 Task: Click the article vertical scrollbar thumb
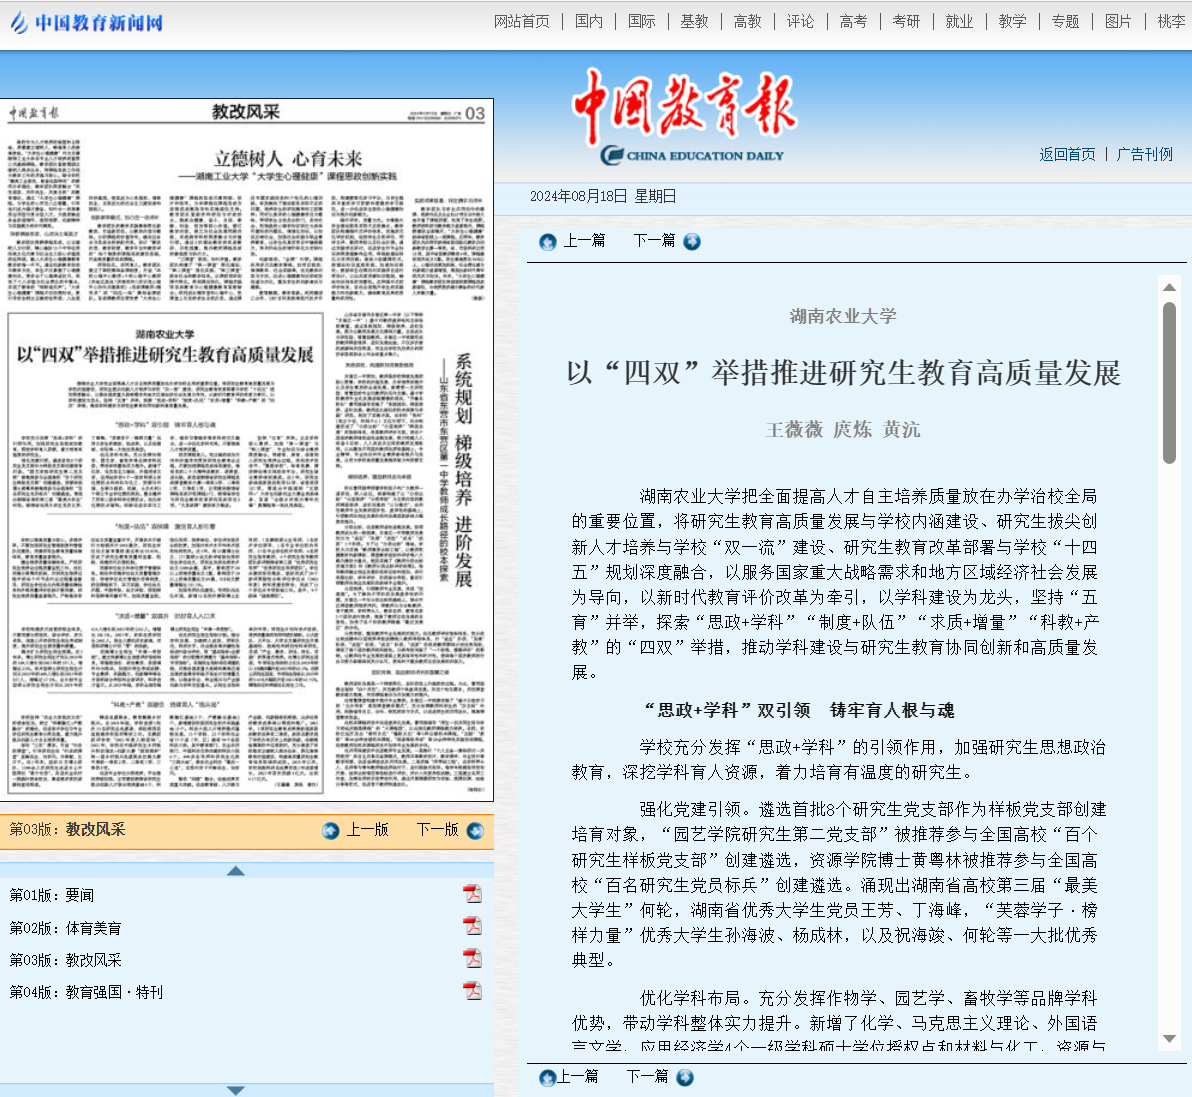coord(1169,382)
